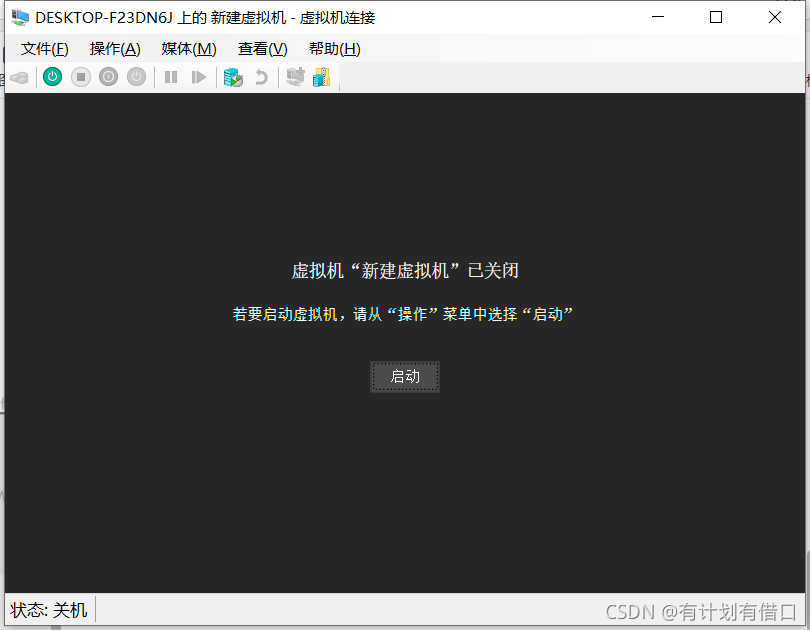Select the Revert checkpoint toolbar icon
This screenshot has width=810, height=630.
click(x=260, y=77)
